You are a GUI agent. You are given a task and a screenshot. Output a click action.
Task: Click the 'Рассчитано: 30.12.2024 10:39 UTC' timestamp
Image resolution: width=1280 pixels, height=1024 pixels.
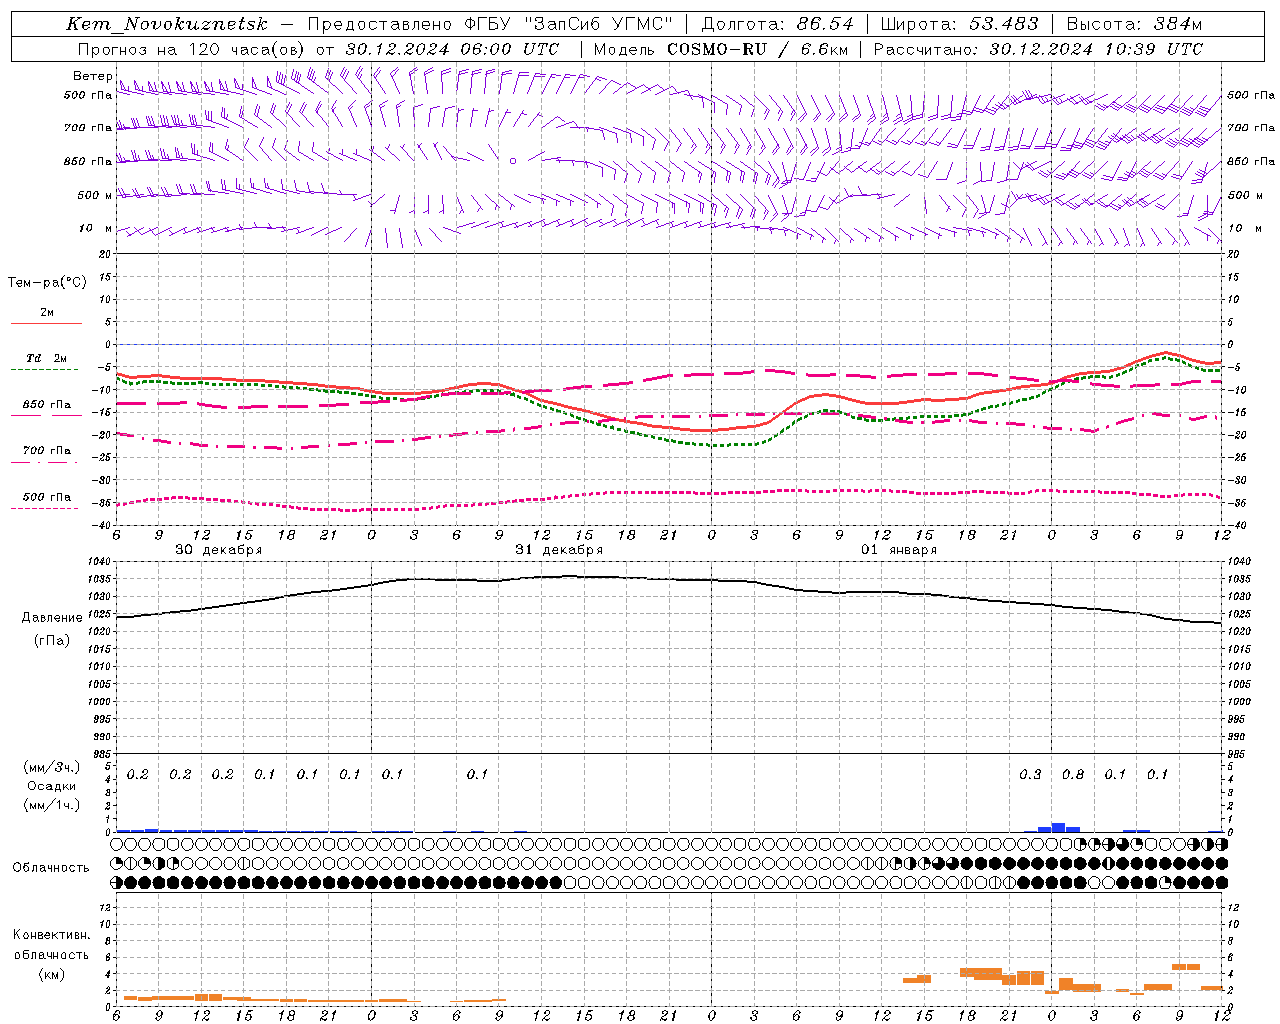tap(1038, 48)
